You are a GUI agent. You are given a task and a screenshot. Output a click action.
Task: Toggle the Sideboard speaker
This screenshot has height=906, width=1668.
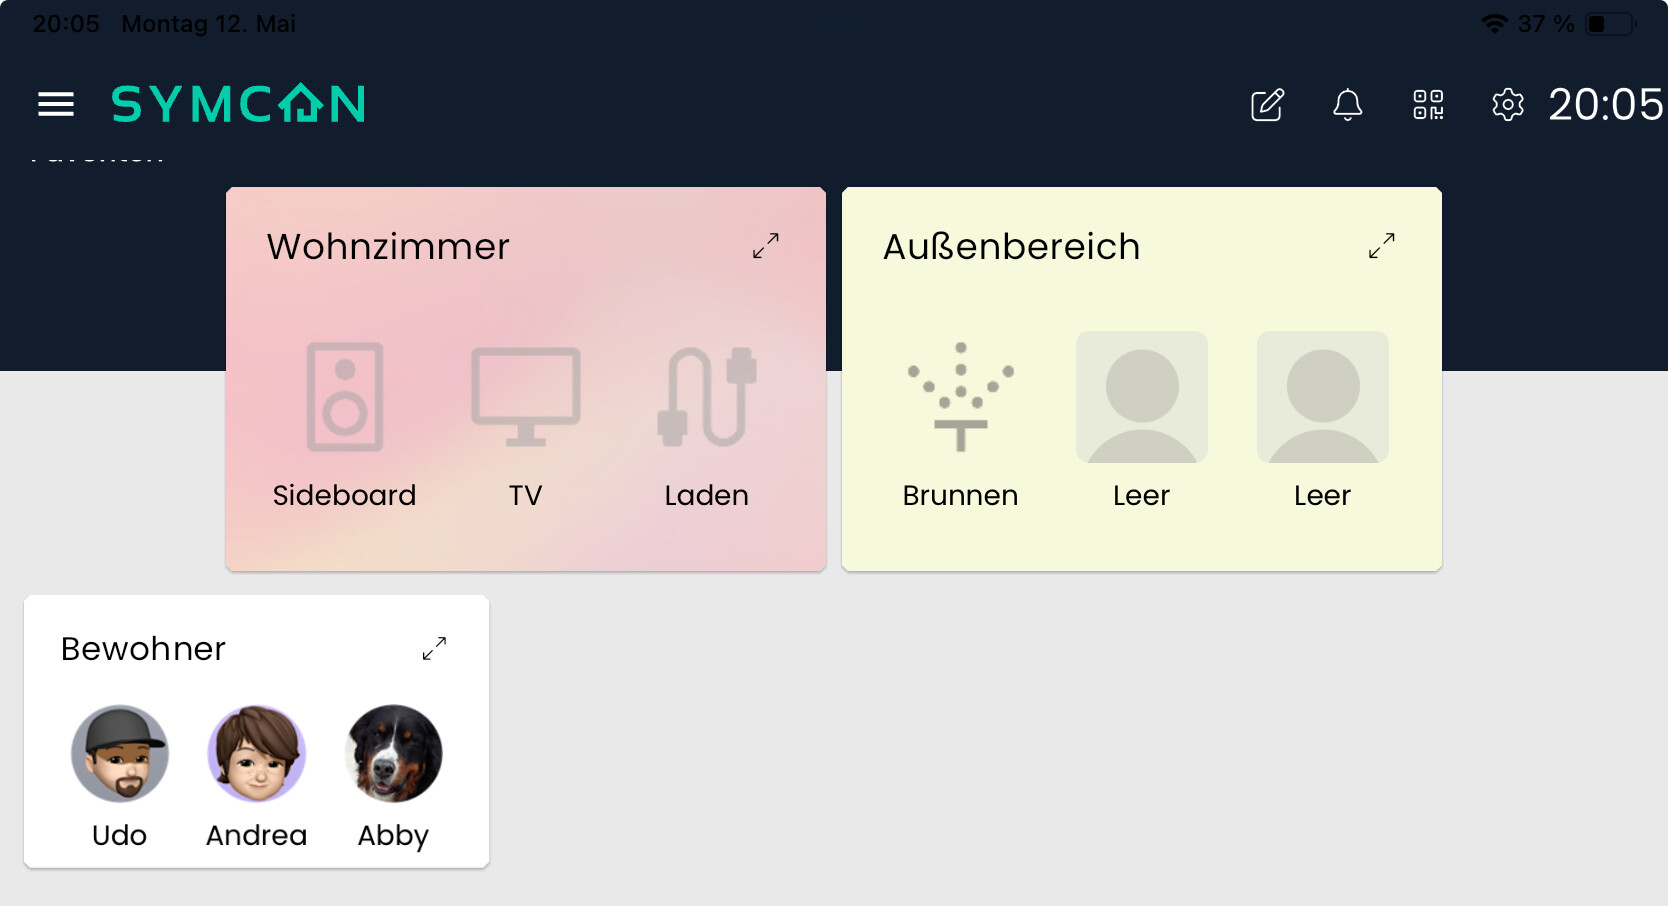[x=345, y=397]
